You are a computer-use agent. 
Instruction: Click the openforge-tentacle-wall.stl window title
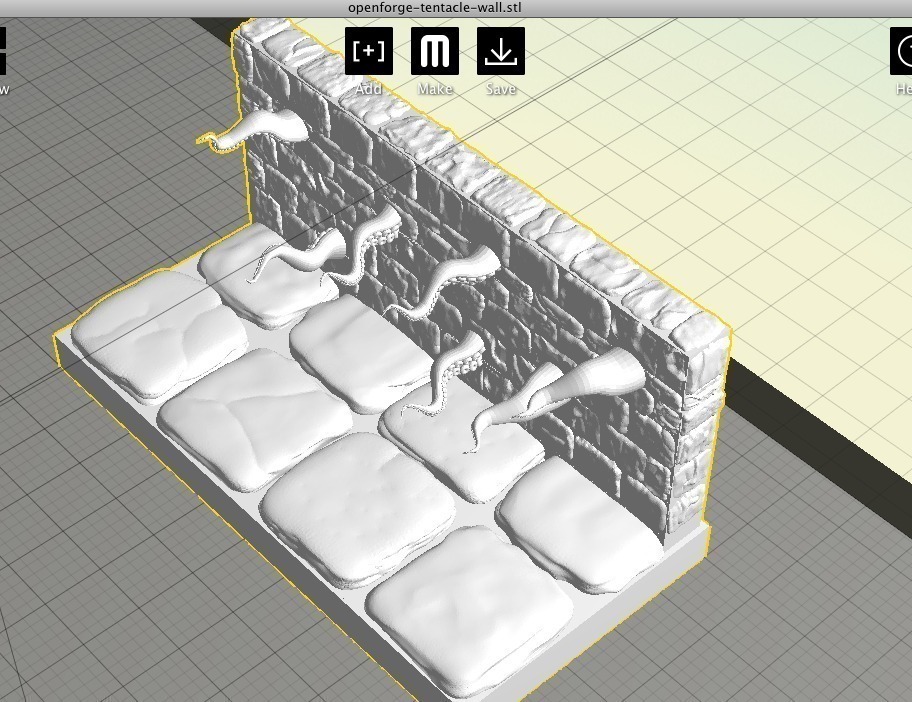tap(435, 8)
